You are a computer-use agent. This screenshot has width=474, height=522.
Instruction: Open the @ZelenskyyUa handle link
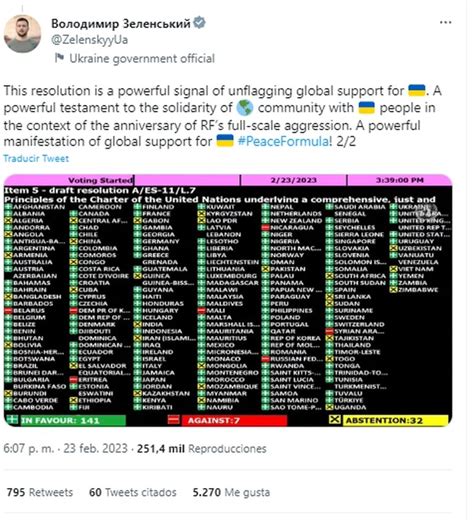(89, 40)
